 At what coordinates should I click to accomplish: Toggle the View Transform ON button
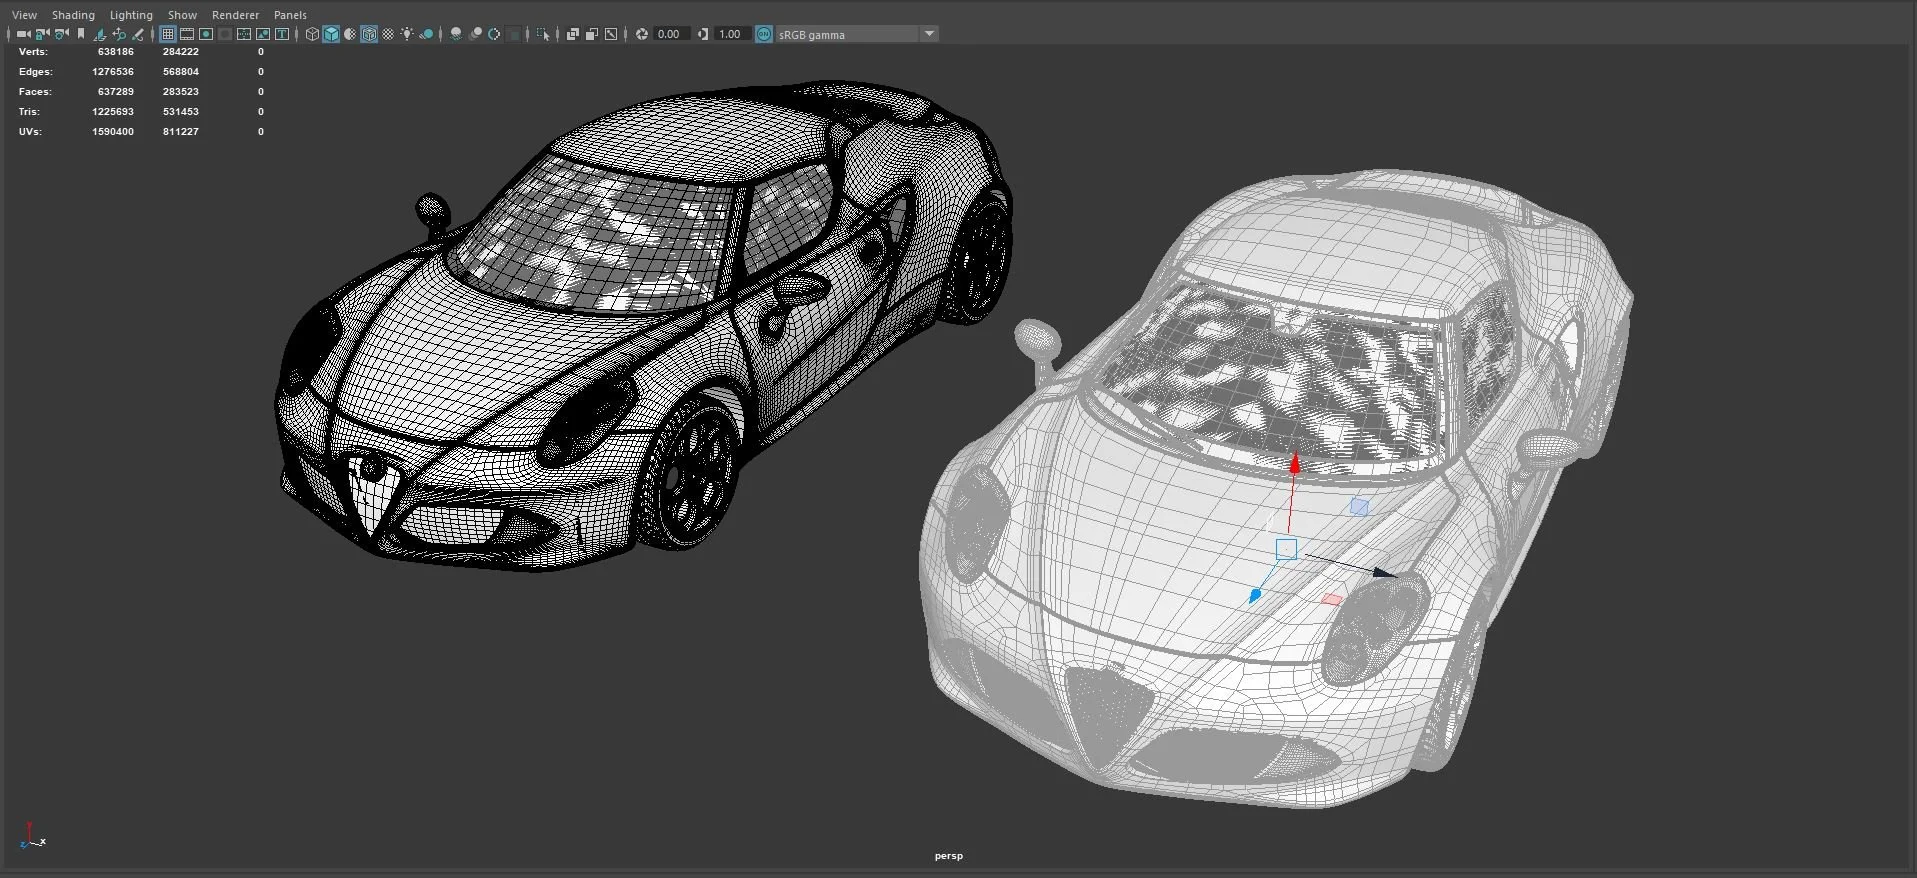click(763, 34)
